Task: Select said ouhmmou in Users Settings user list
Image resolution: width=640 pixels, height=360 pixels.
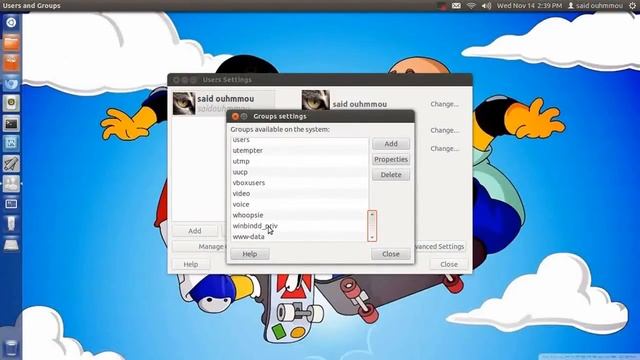Action: click(x=223, y=103)
